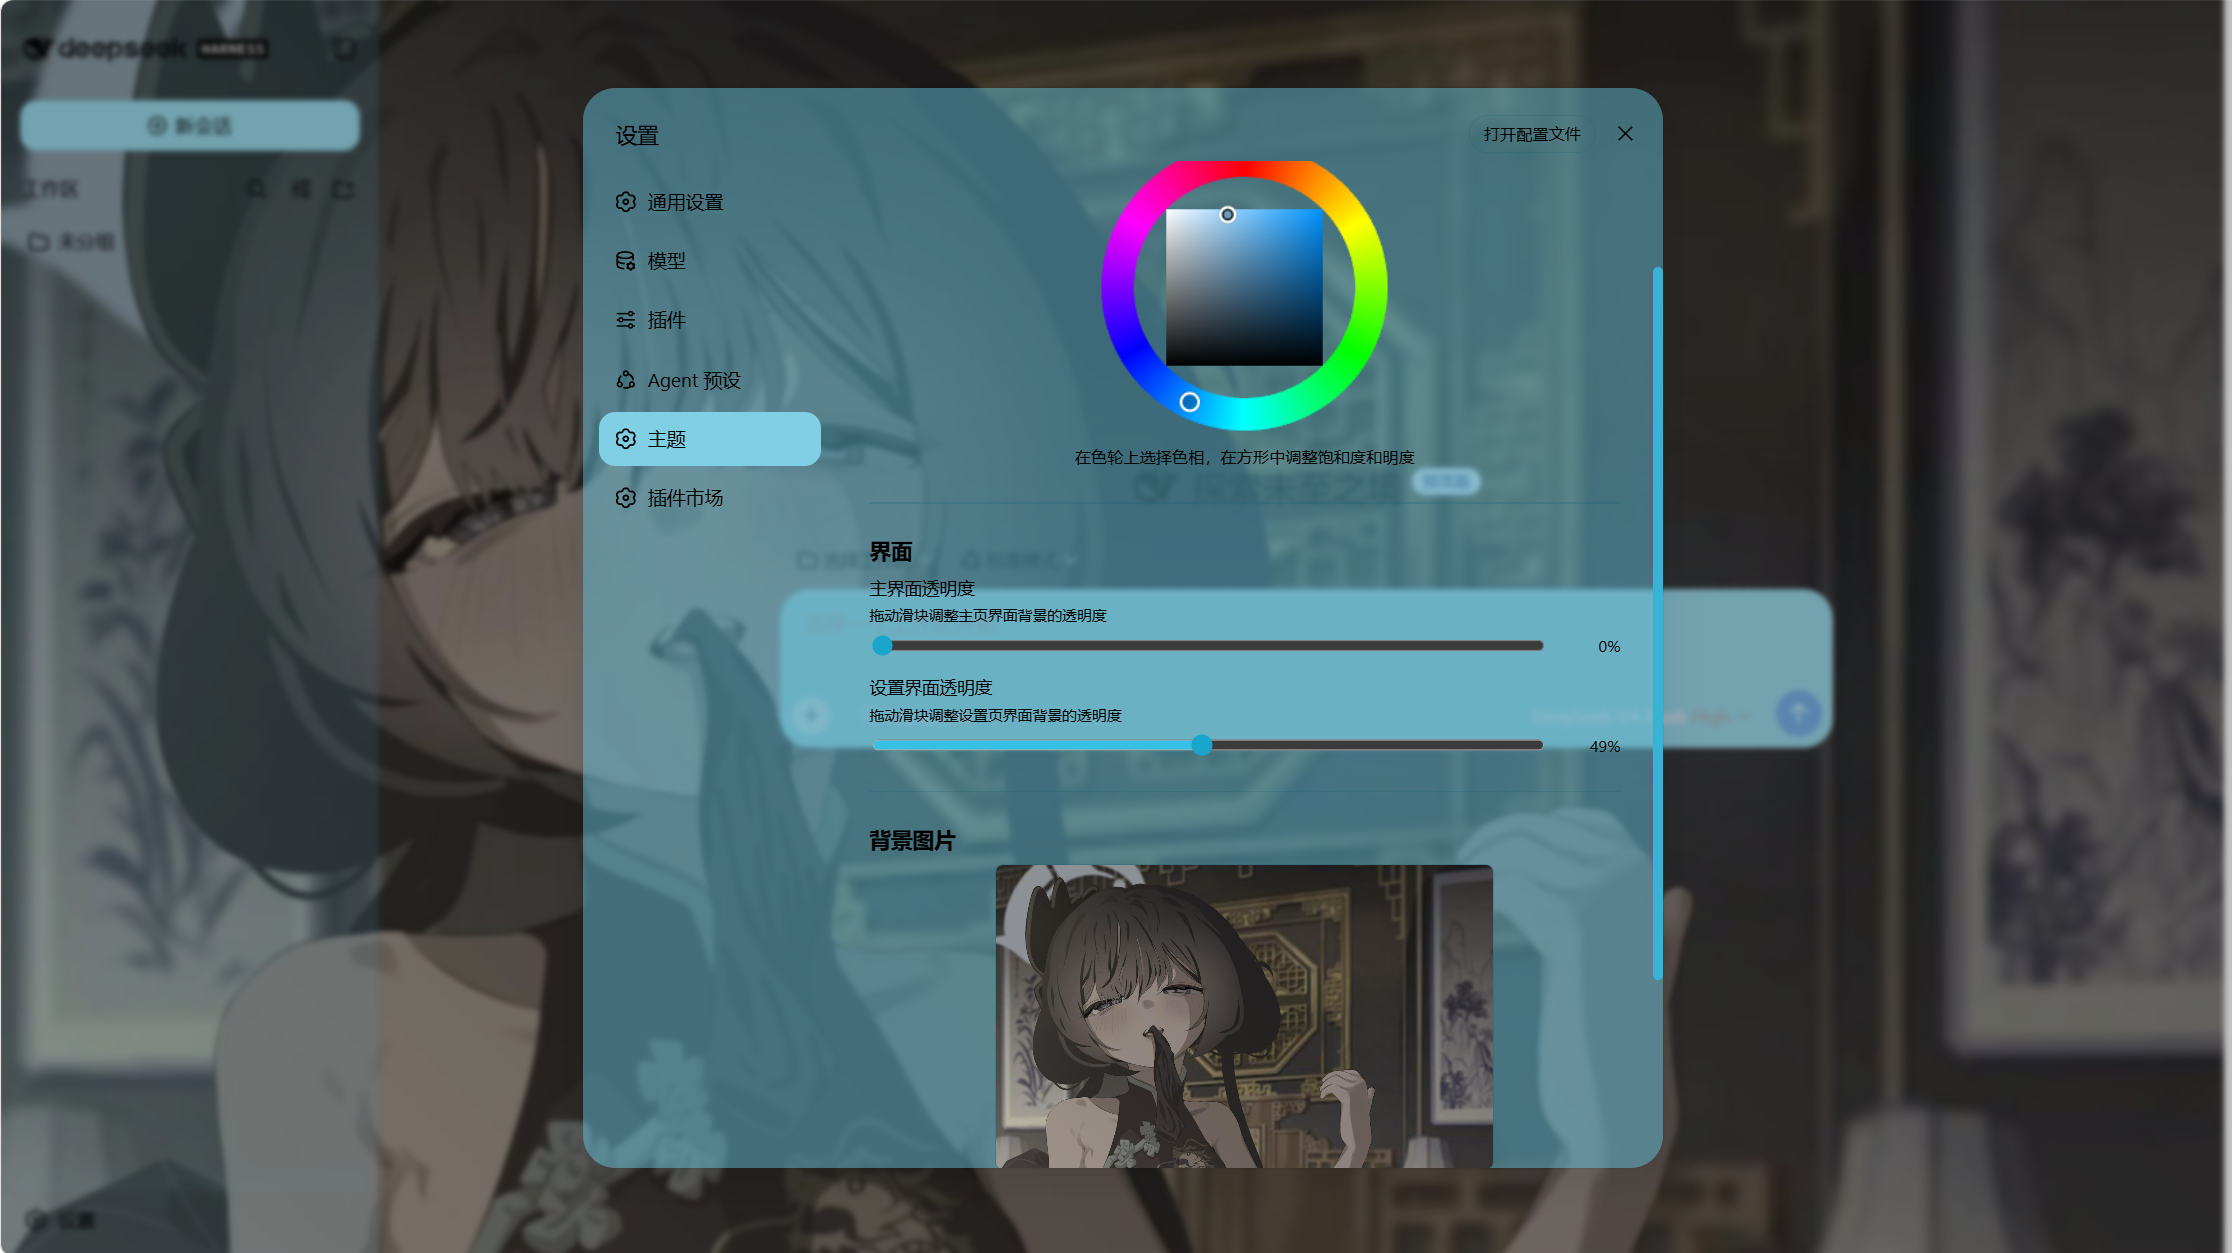Click the blurred 新会话 button in main window
Viewport: 2232px width, 1253px height.
[190, 125]
